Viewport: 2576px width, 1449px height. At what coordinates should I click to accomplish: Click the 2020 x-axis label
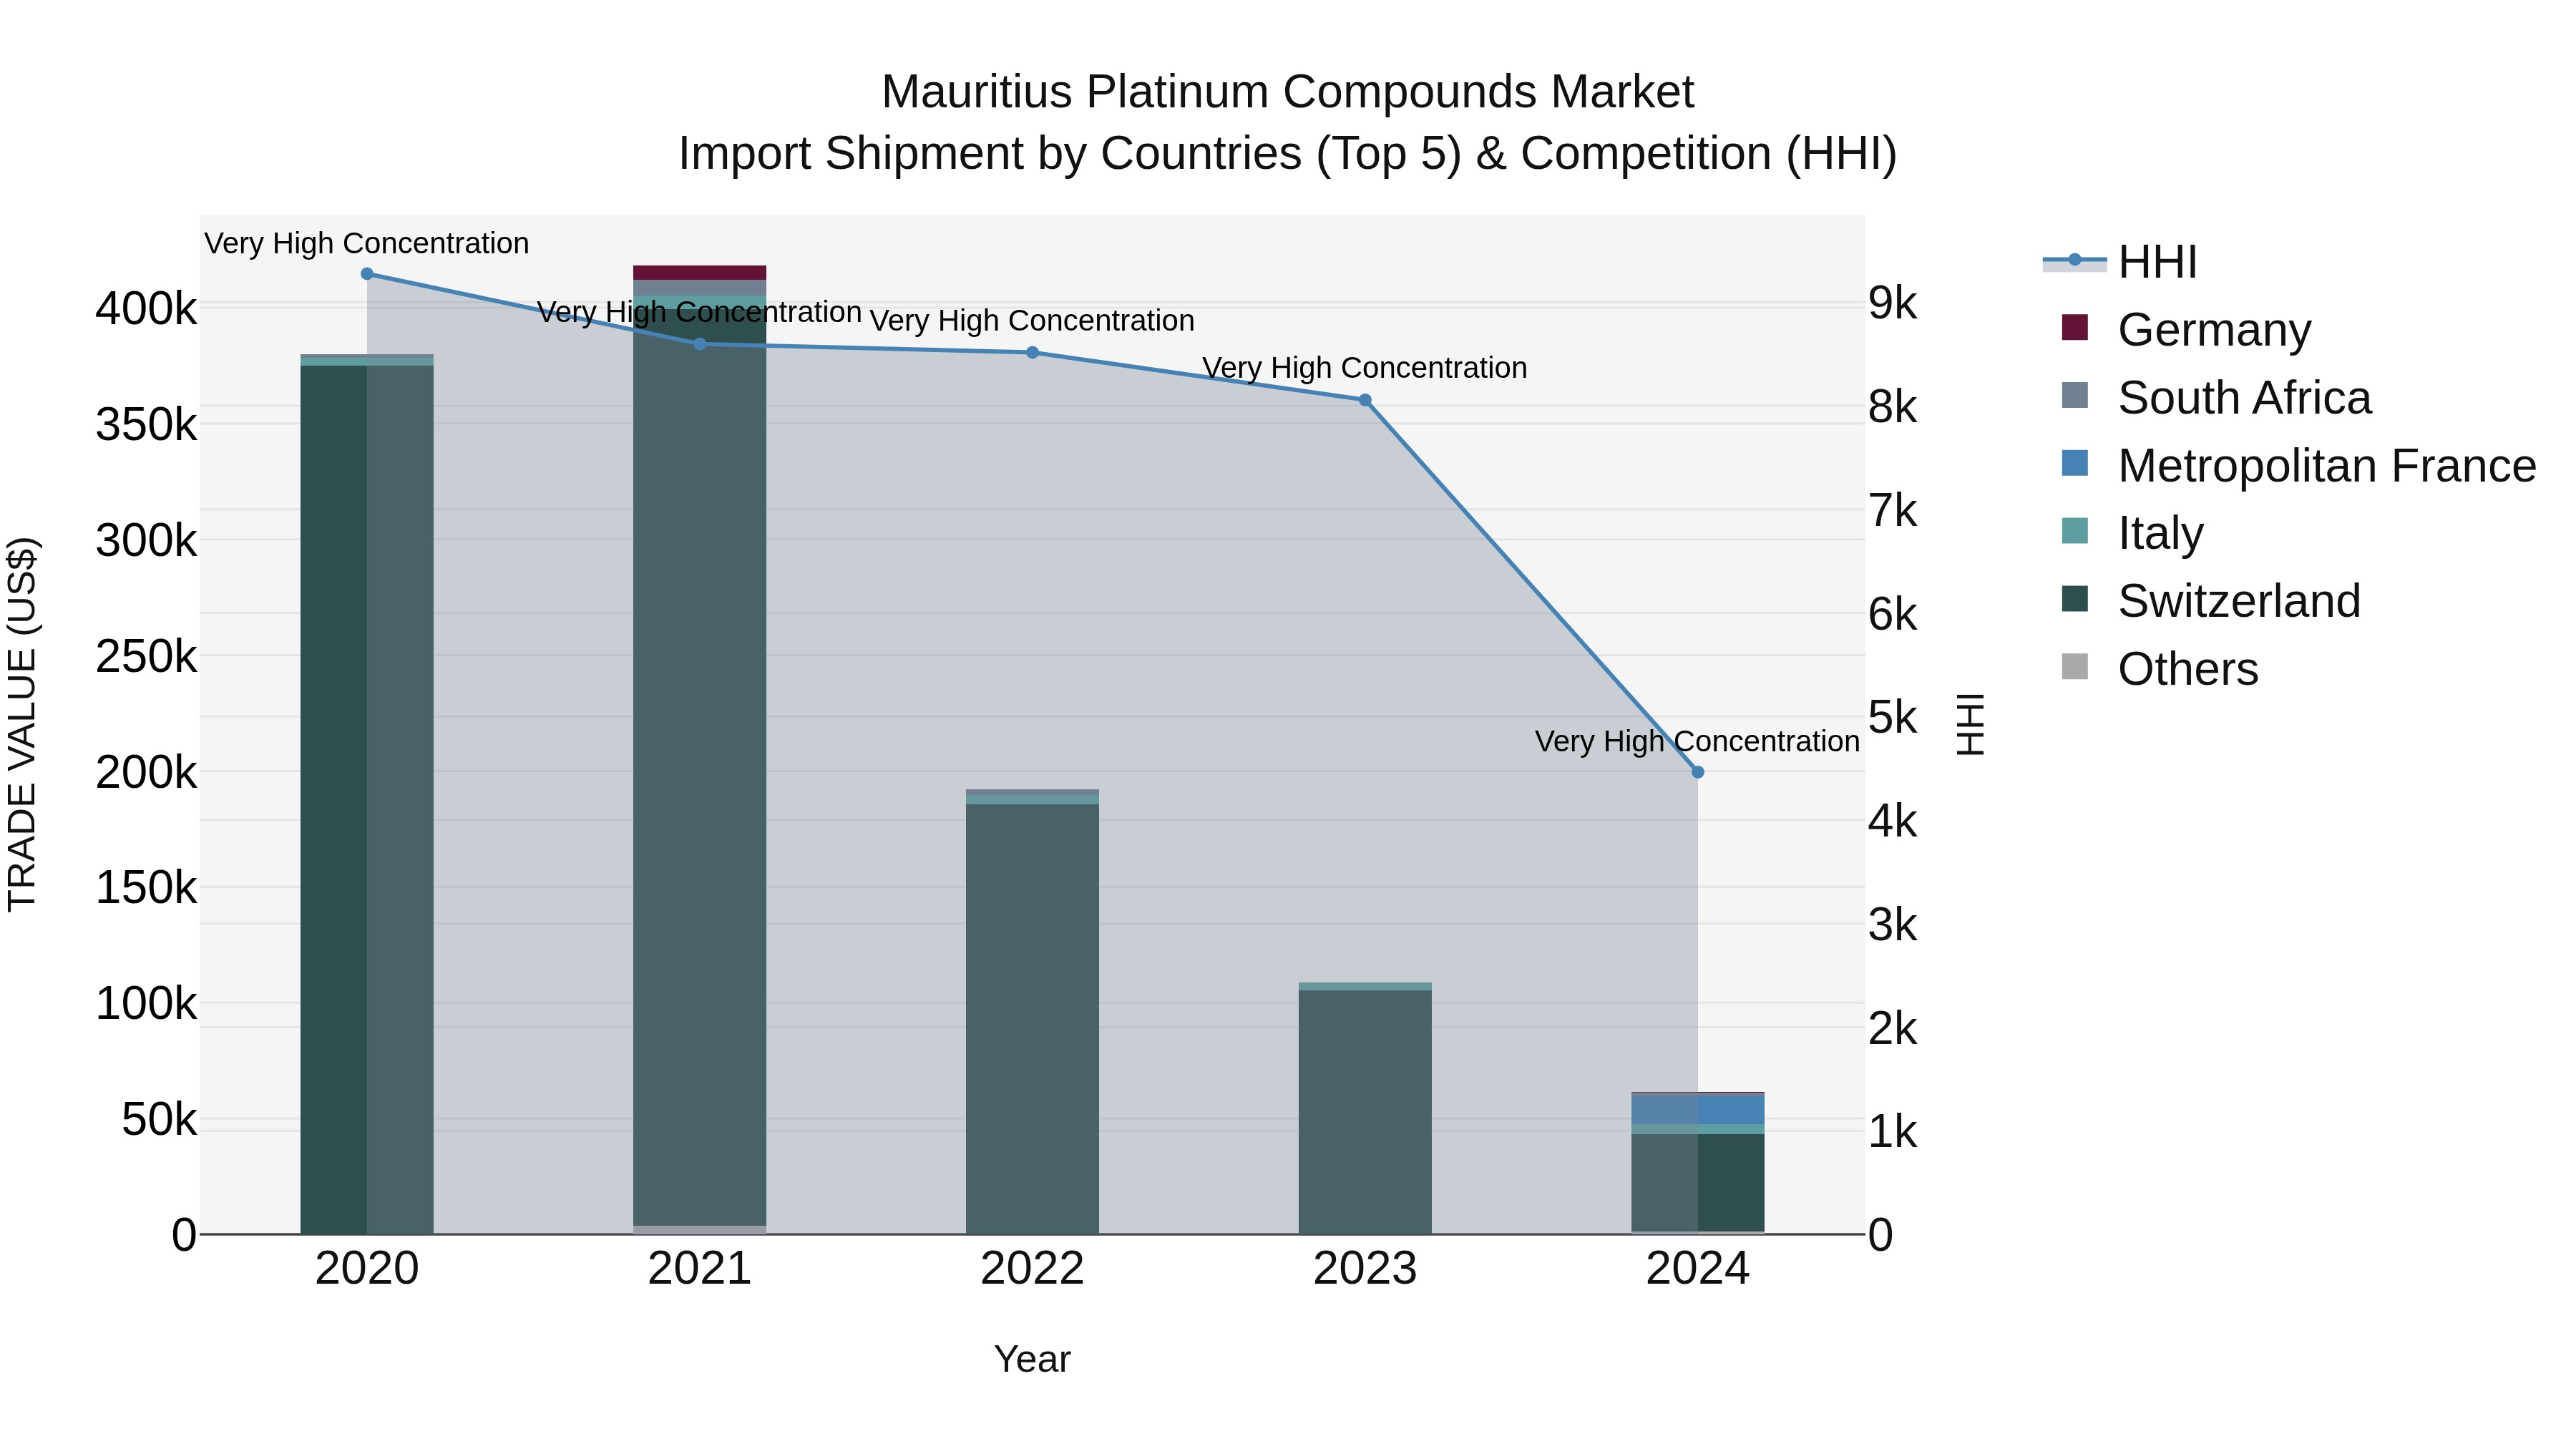tap(367, 1269)
